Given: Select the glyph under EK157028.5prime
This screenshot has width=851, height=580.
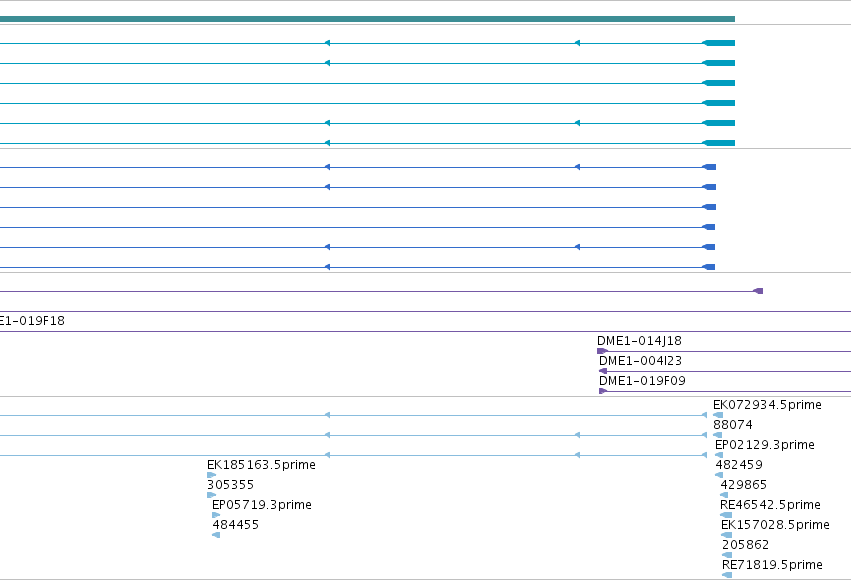Looking at the screenshot, I should (x=727, y=536).
